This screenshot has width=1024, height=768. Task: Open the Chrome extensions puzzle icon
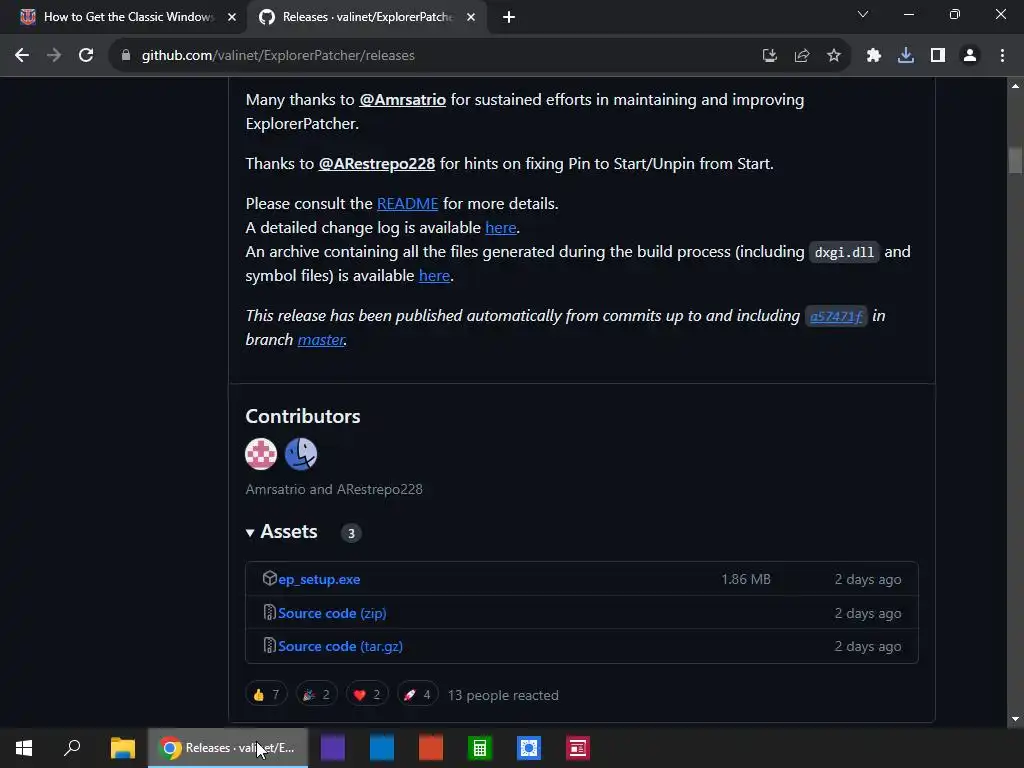874,56
